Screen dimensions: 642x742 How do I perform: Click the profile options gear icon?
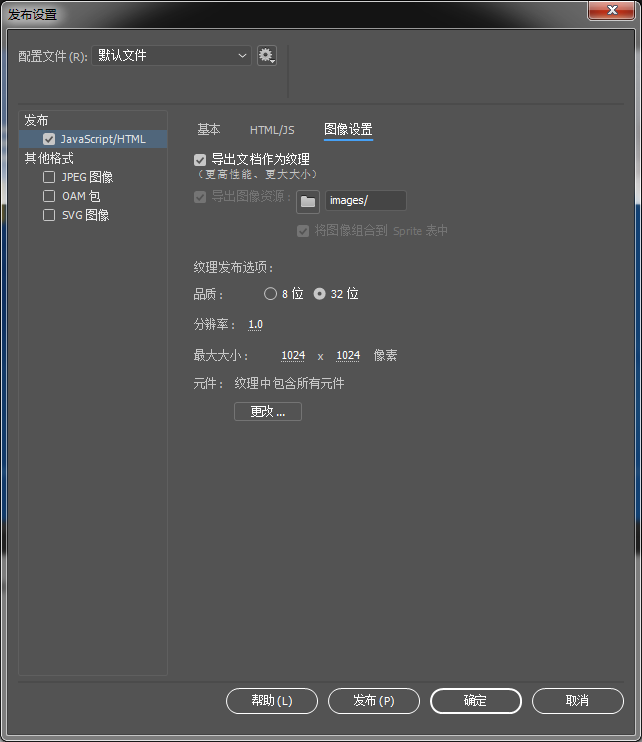[266, 56]
